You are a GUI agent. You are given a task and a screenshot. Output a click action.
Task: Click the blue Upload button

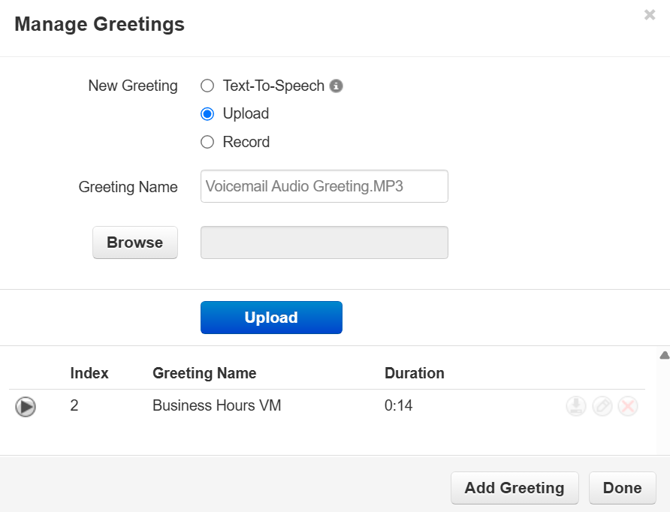point(271,317)
